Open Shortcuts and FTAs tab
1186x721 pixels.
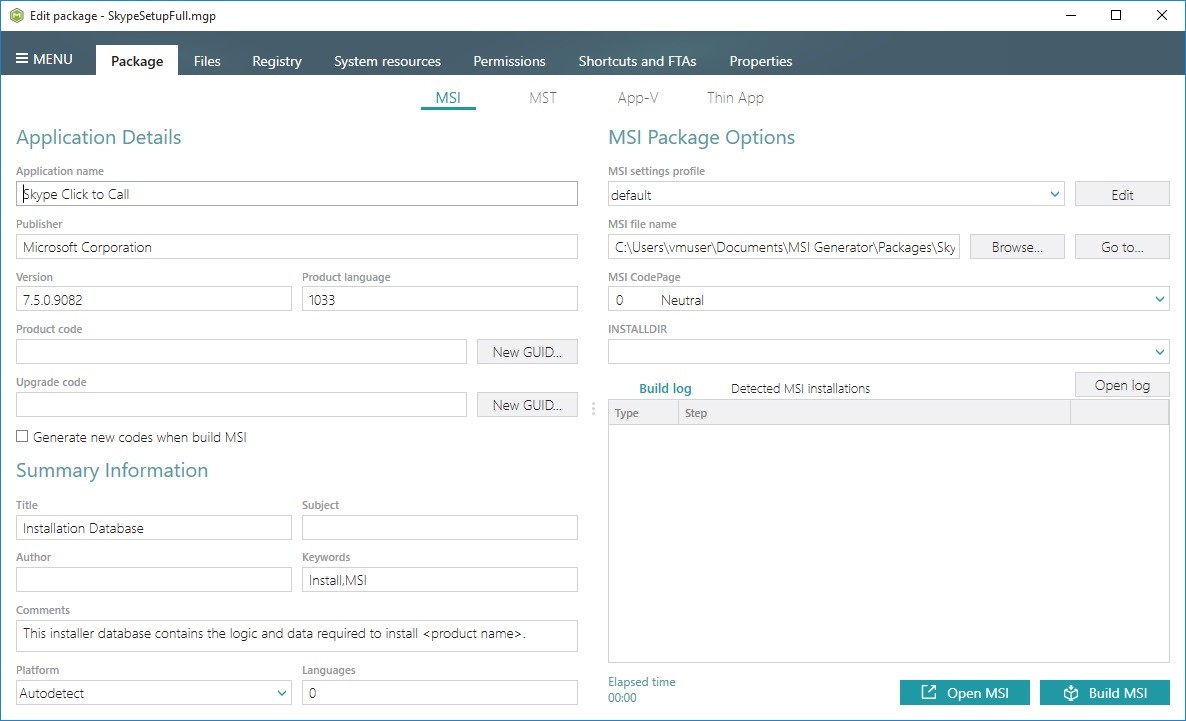pyautogui.click(x=638, y=61)
